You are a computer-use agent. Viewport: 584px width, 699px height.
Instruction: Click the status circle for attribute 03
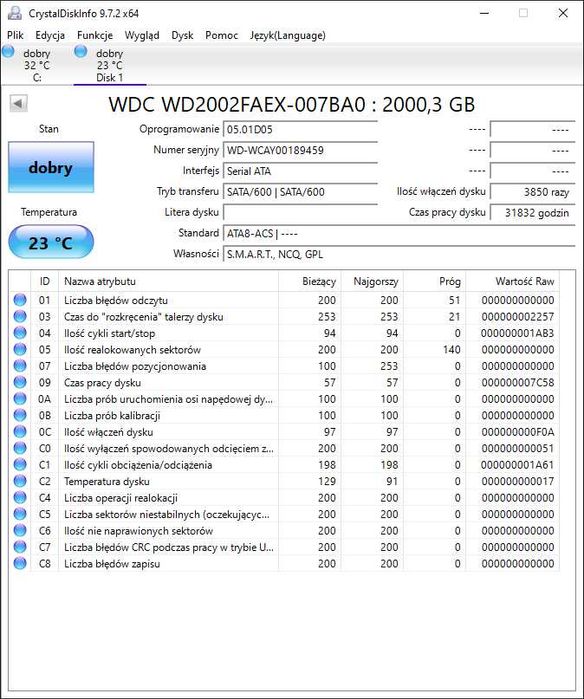(20, 317)
